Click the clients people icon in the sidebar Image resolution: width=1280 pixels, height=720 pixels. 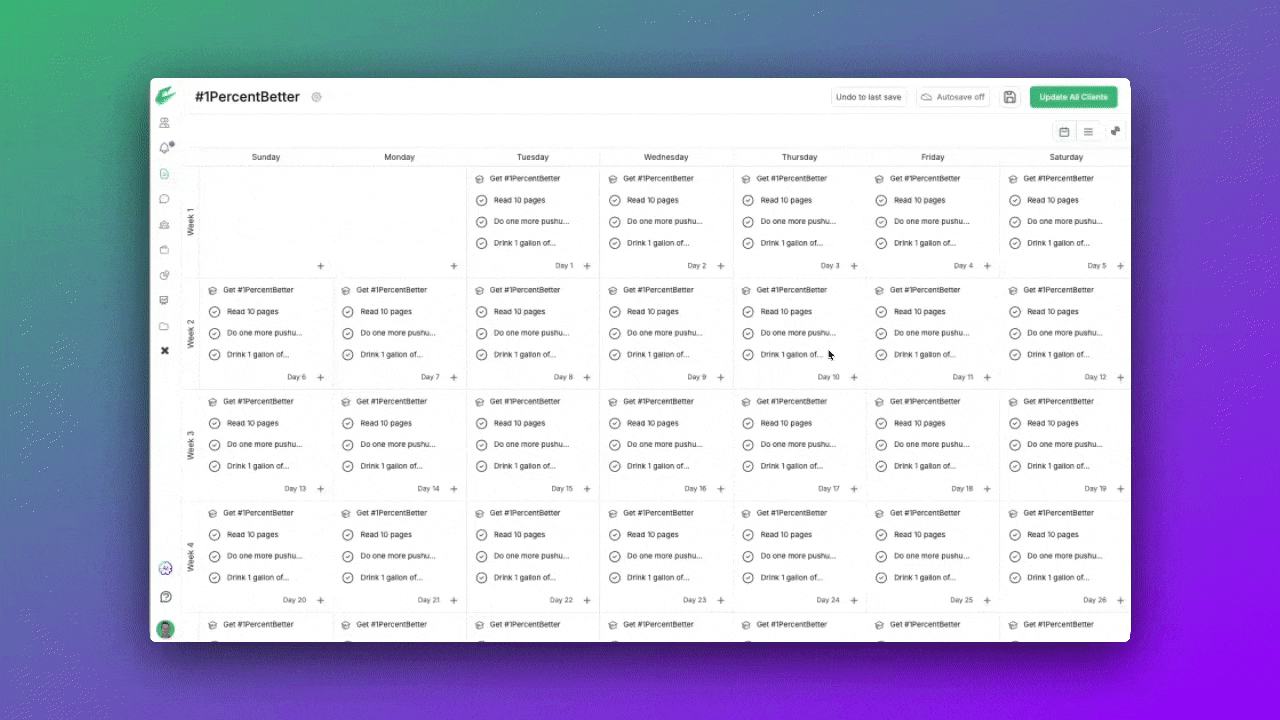(x=165, y=123)
